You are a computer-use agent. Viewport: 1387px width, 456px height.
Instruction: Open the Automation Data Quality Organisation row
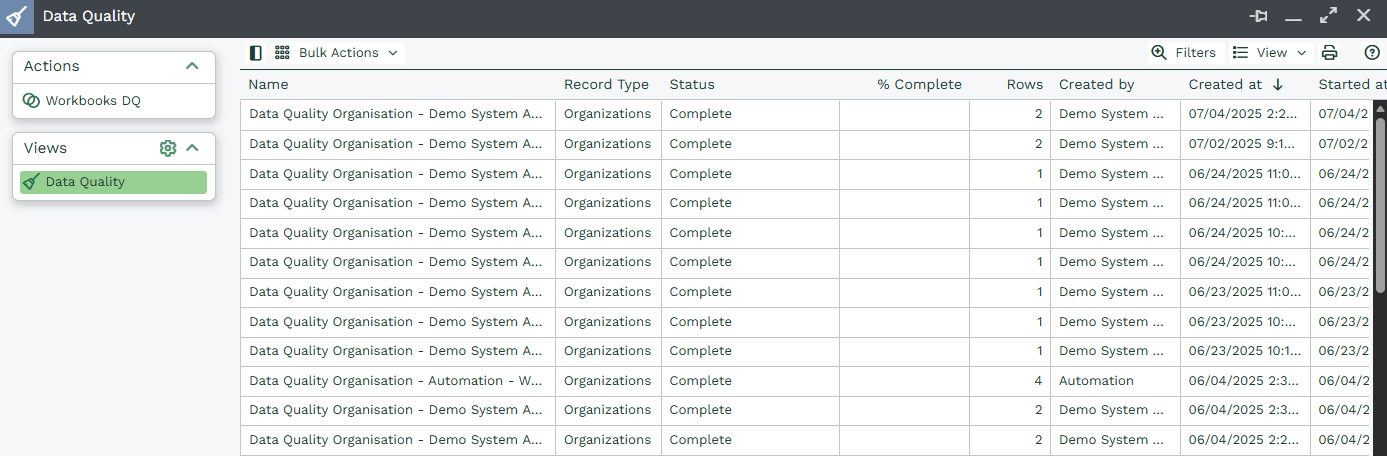pyautogui.click(x=395, y=381)
